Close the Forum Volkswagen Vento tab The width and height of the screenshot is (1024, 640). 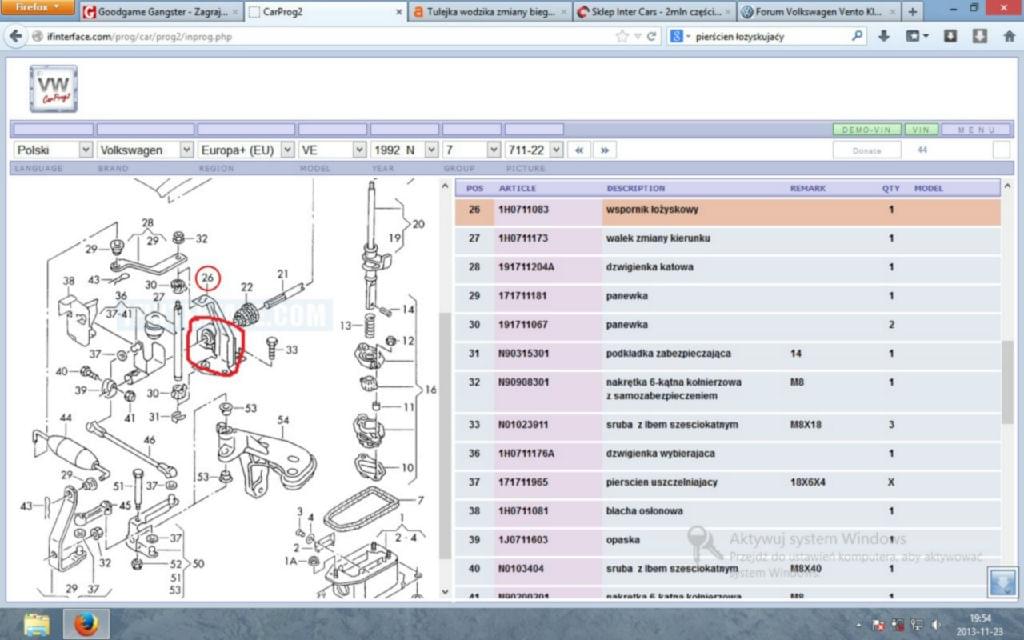pyautogui.click(x=892, y=12)
